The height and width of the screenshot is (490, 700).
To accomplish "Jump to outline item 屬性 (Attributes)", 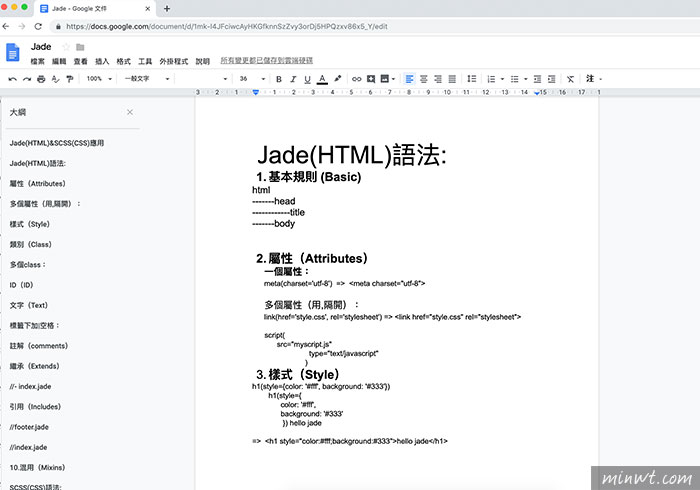I will point(38,183).
